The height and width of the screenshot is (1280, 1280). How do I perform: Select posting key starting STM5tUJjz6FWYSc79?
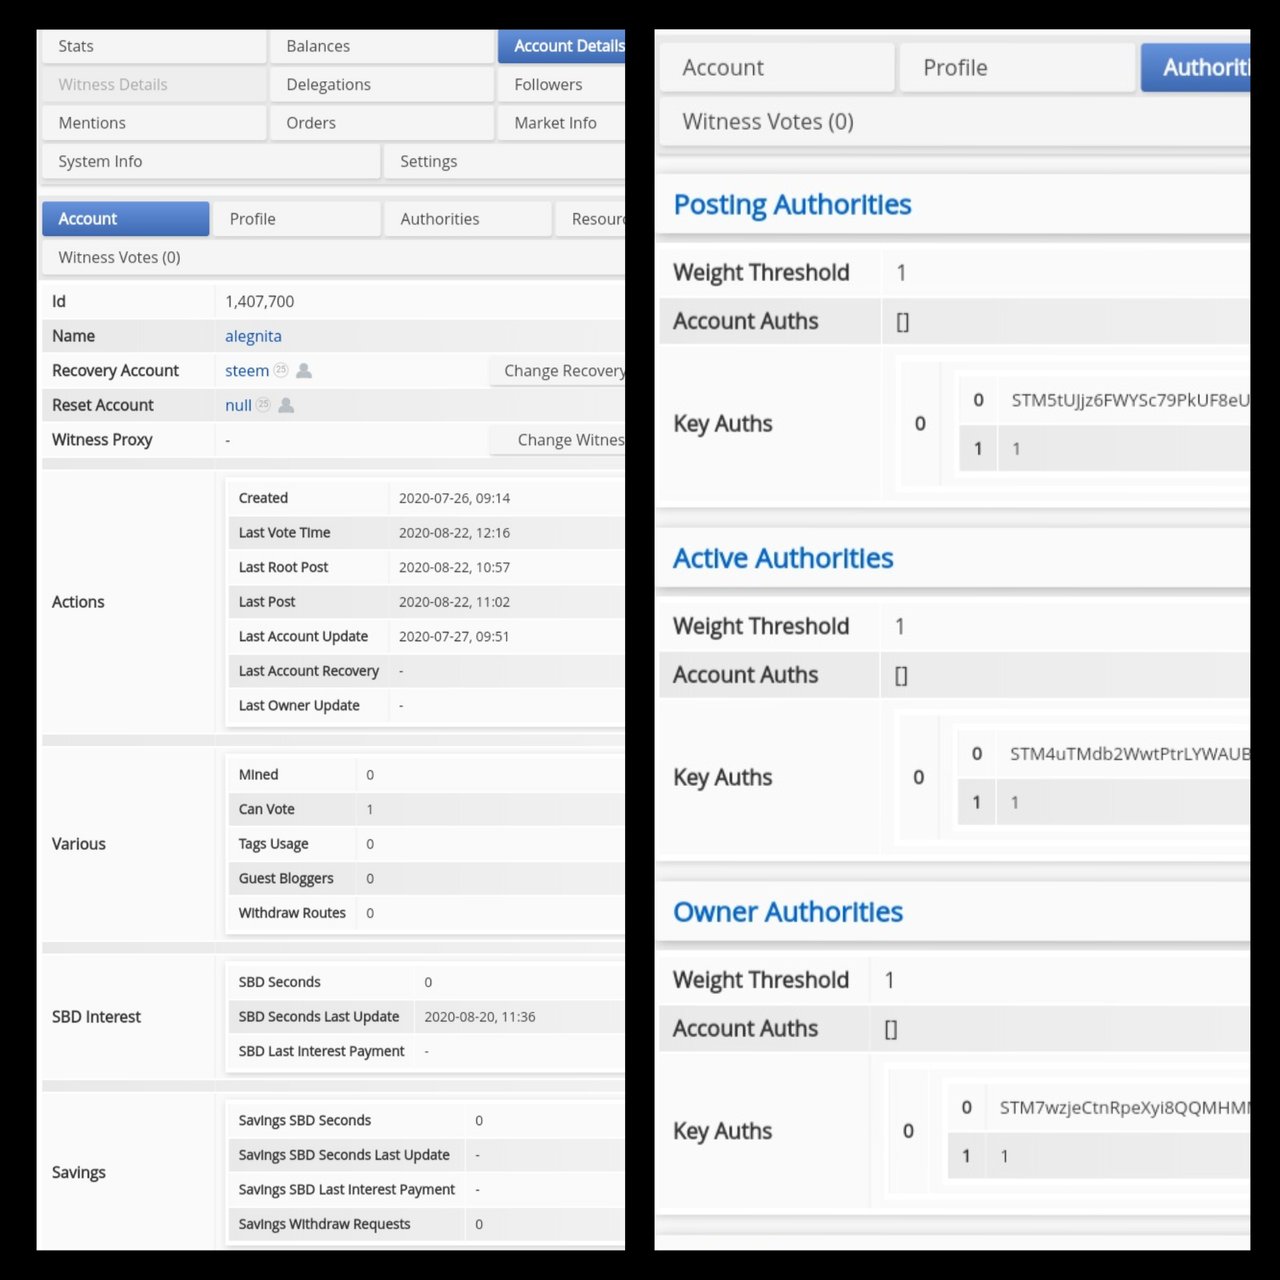pyautogui.click(x=1130, y=400)
